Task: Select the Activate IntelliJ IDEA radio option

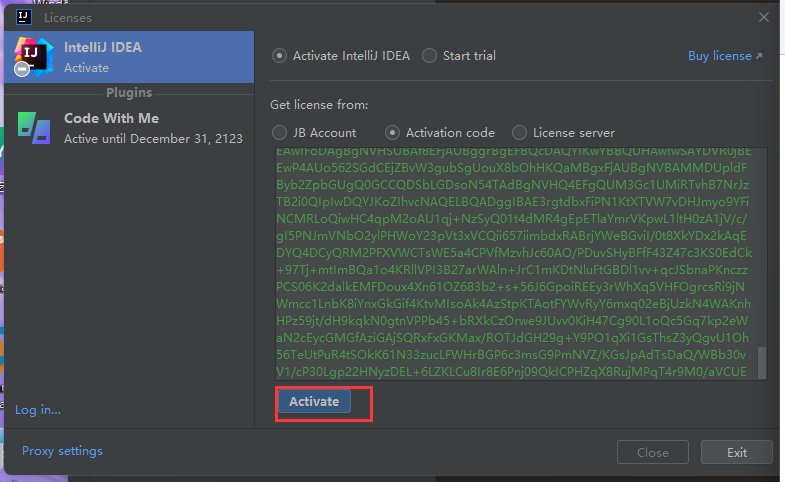Action: pos(279,56)
